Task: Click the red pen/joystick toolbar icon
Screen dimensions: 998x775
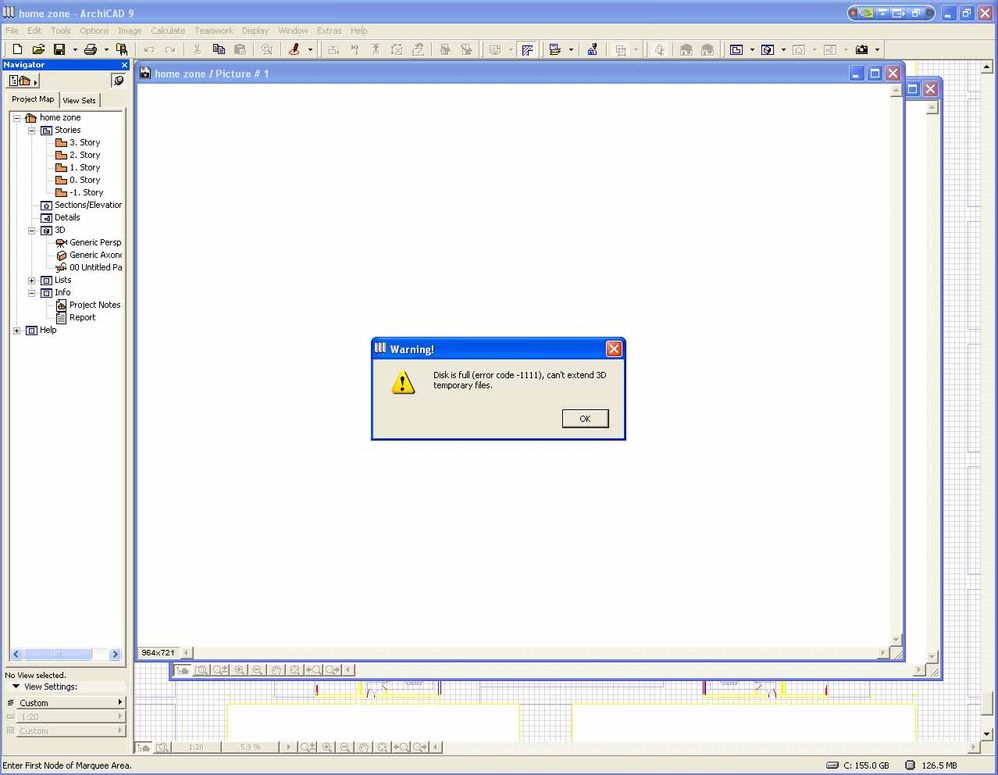Action: [294, 49]
